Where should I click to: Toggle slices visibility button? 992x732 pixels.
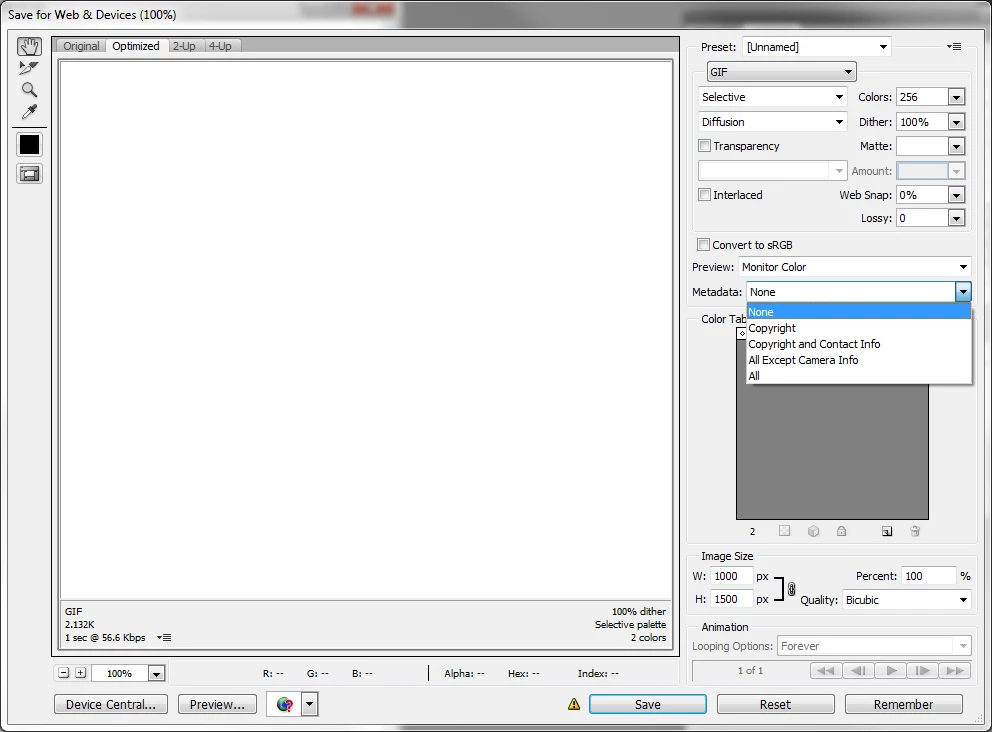[x=29, y=174]
